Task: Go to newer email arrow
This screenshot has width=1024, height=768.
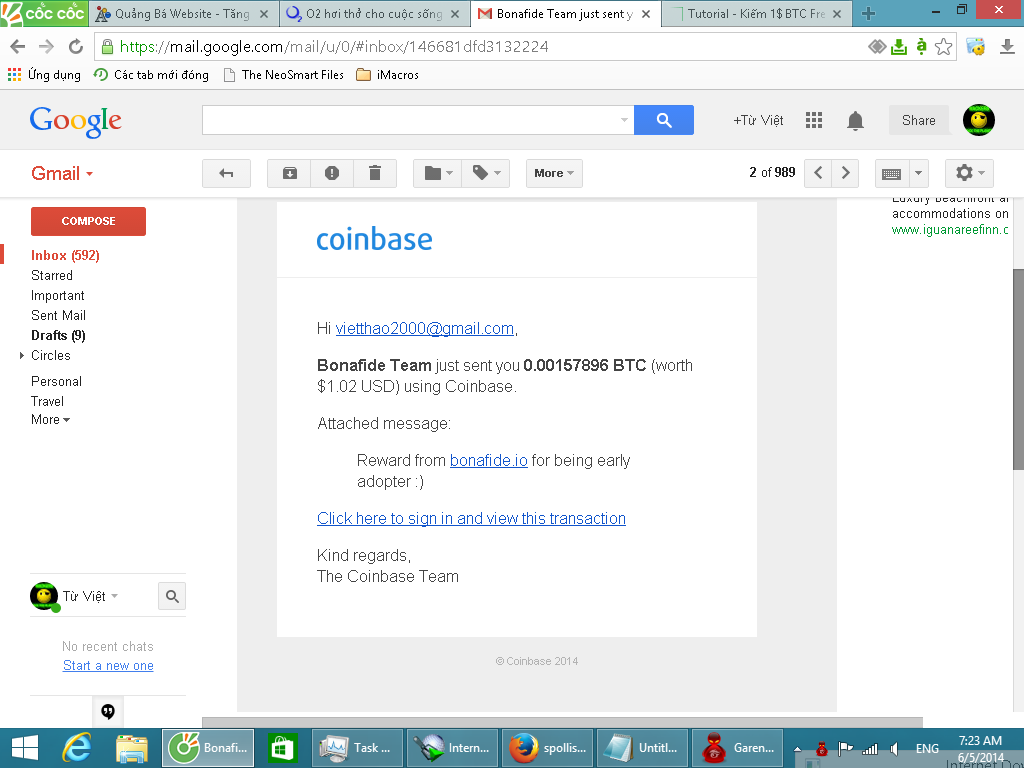Action: (818, 173)
